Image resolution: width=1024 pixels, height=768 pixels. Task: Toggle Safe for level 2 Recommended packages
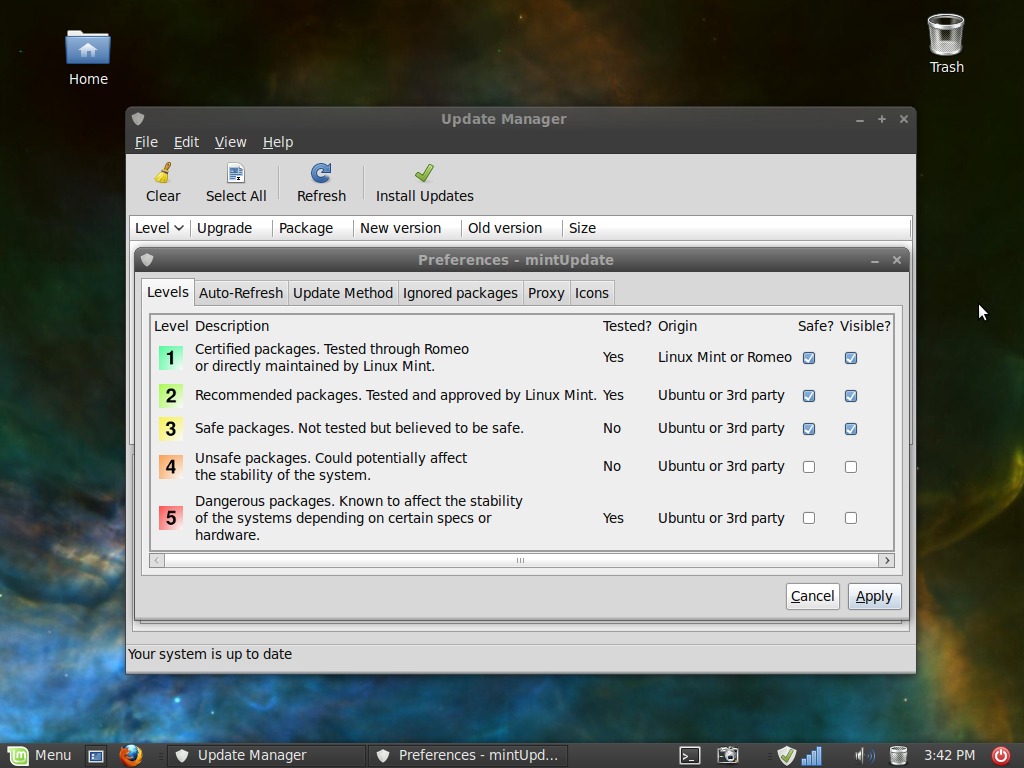click(x=808, y=396)
